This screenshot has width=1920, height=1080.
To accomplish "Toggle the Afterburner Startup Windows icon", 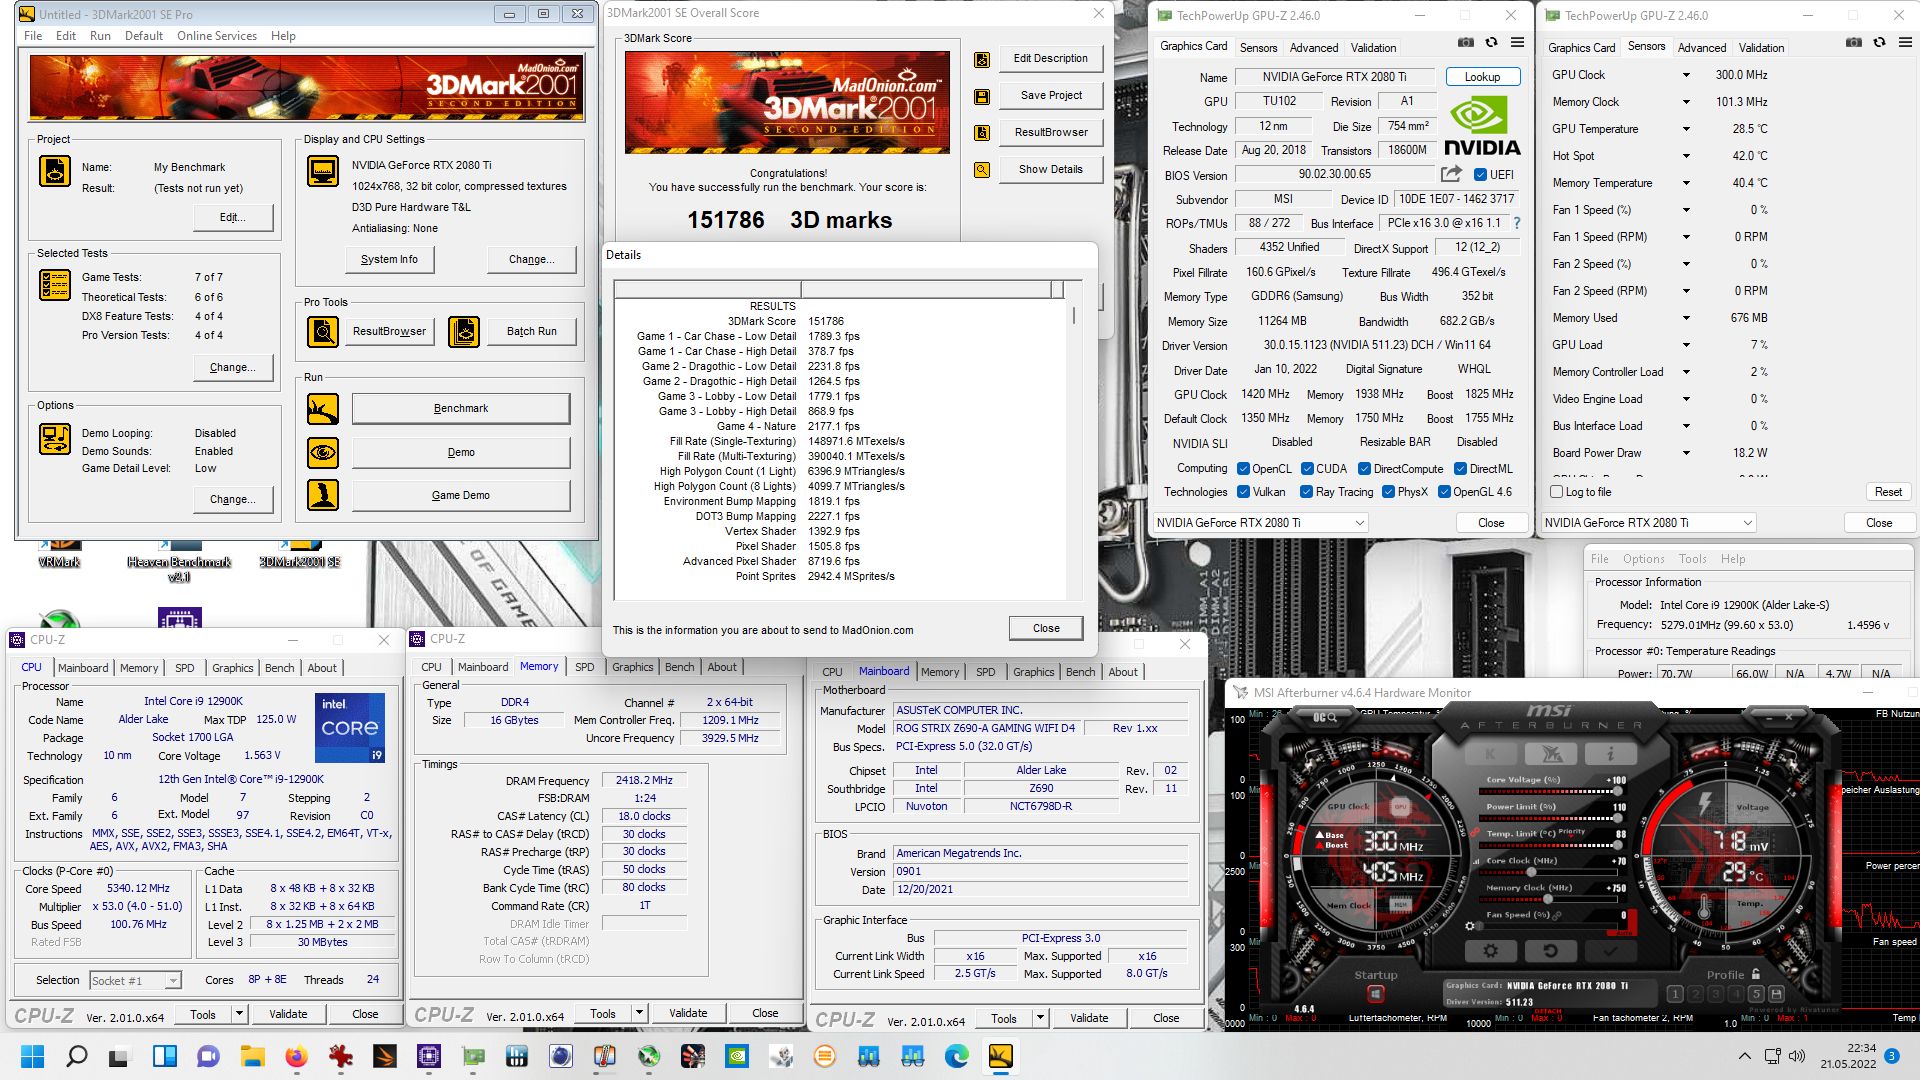I will [x=1375, y=994].
